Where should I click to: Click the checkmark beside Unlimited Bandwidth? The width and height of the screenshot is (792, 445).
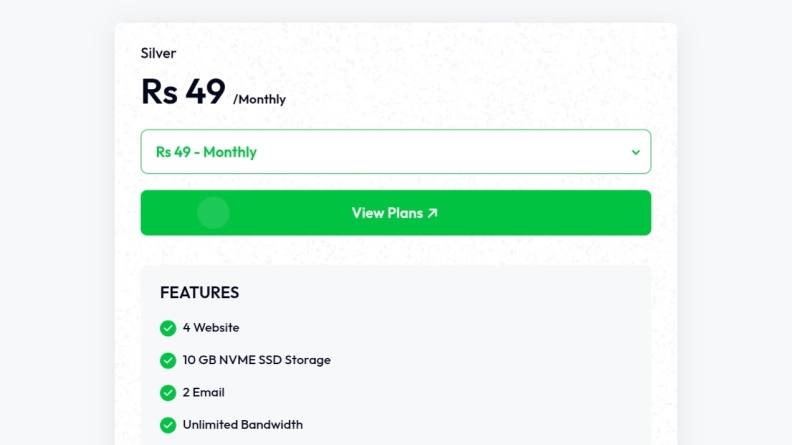168,425
